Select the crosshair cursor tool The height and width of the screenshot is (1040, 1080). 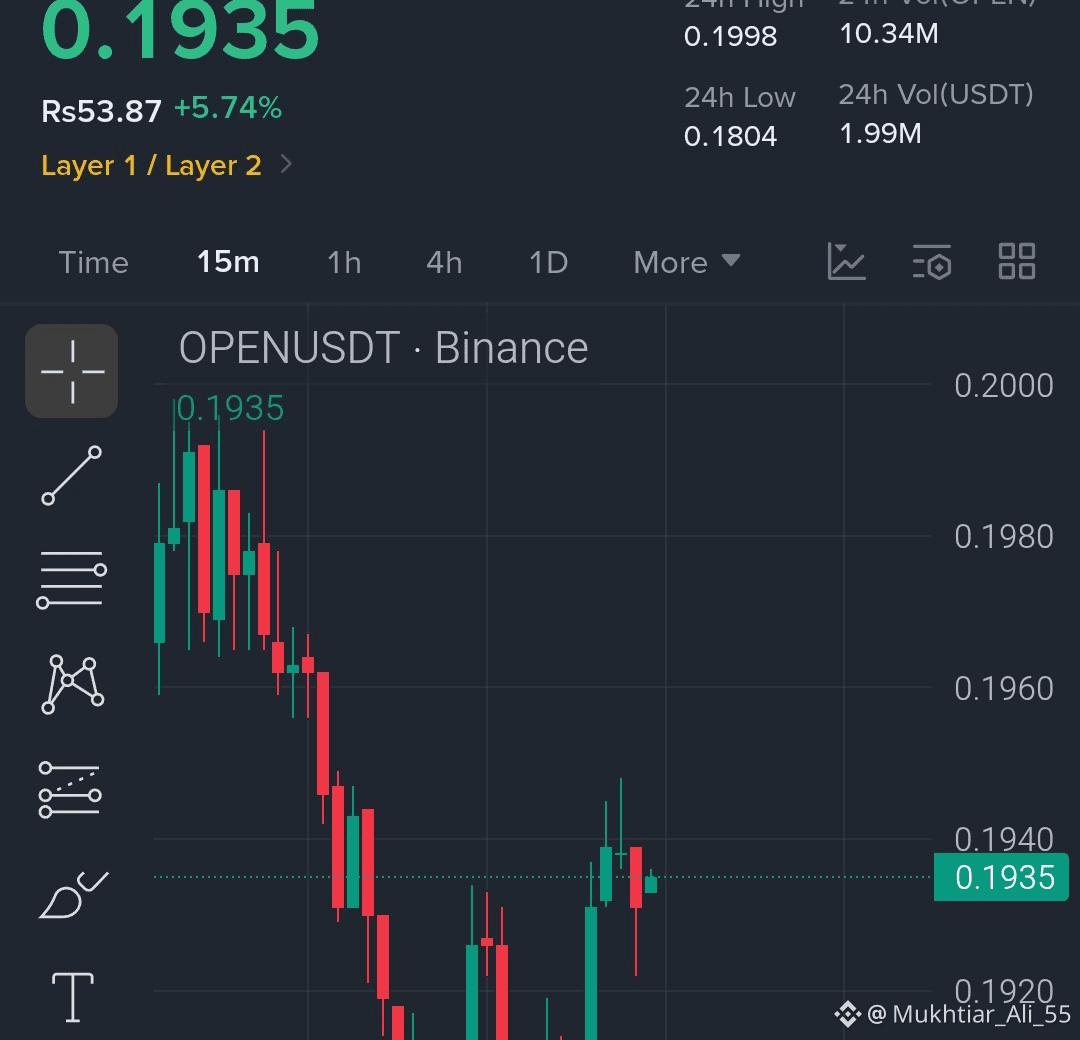72,371
